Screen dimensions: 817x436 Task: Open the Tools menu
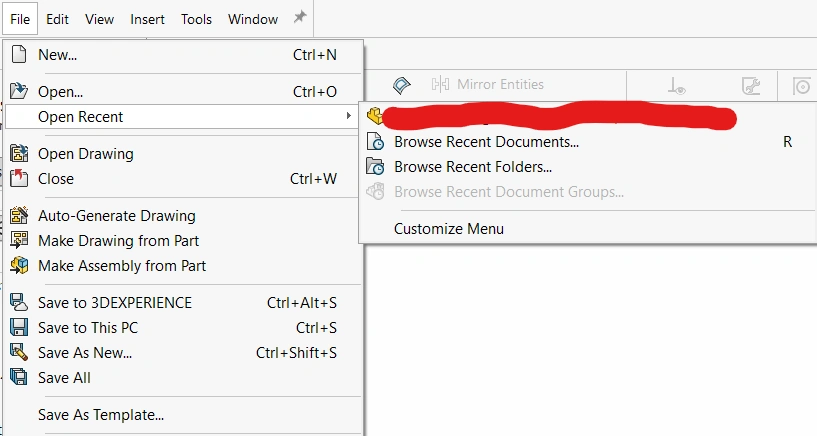click(x=196, y=19)
